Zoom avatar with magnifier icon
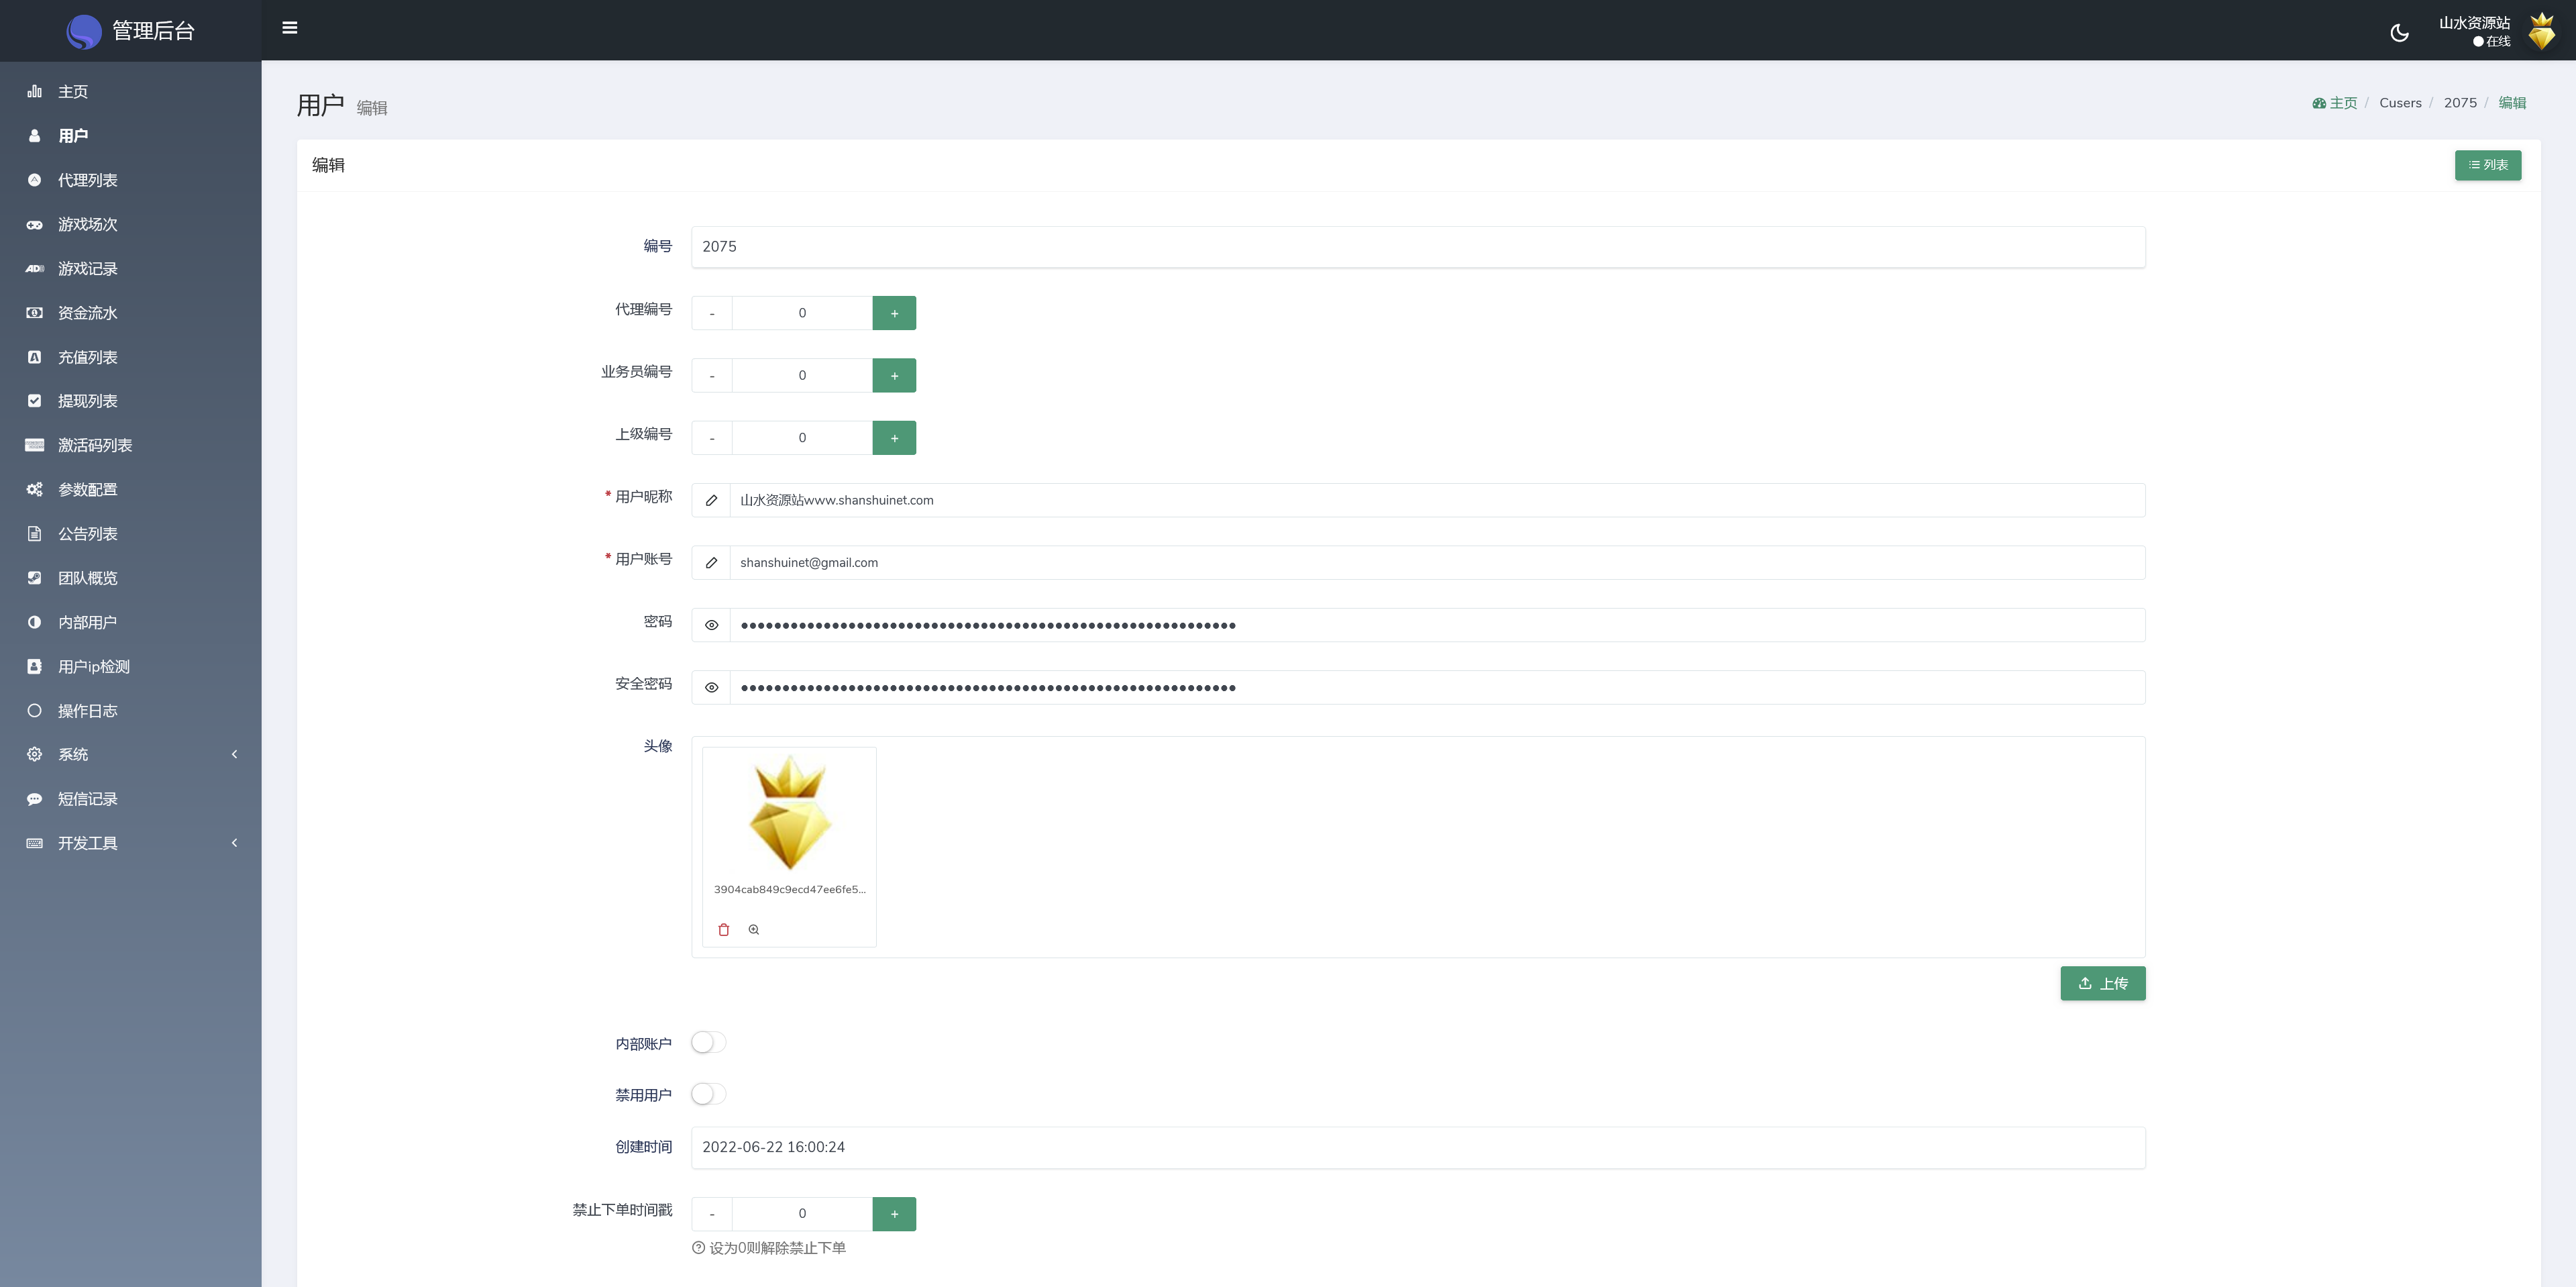Viewport: 2576px width, 1287px height. 754,929
